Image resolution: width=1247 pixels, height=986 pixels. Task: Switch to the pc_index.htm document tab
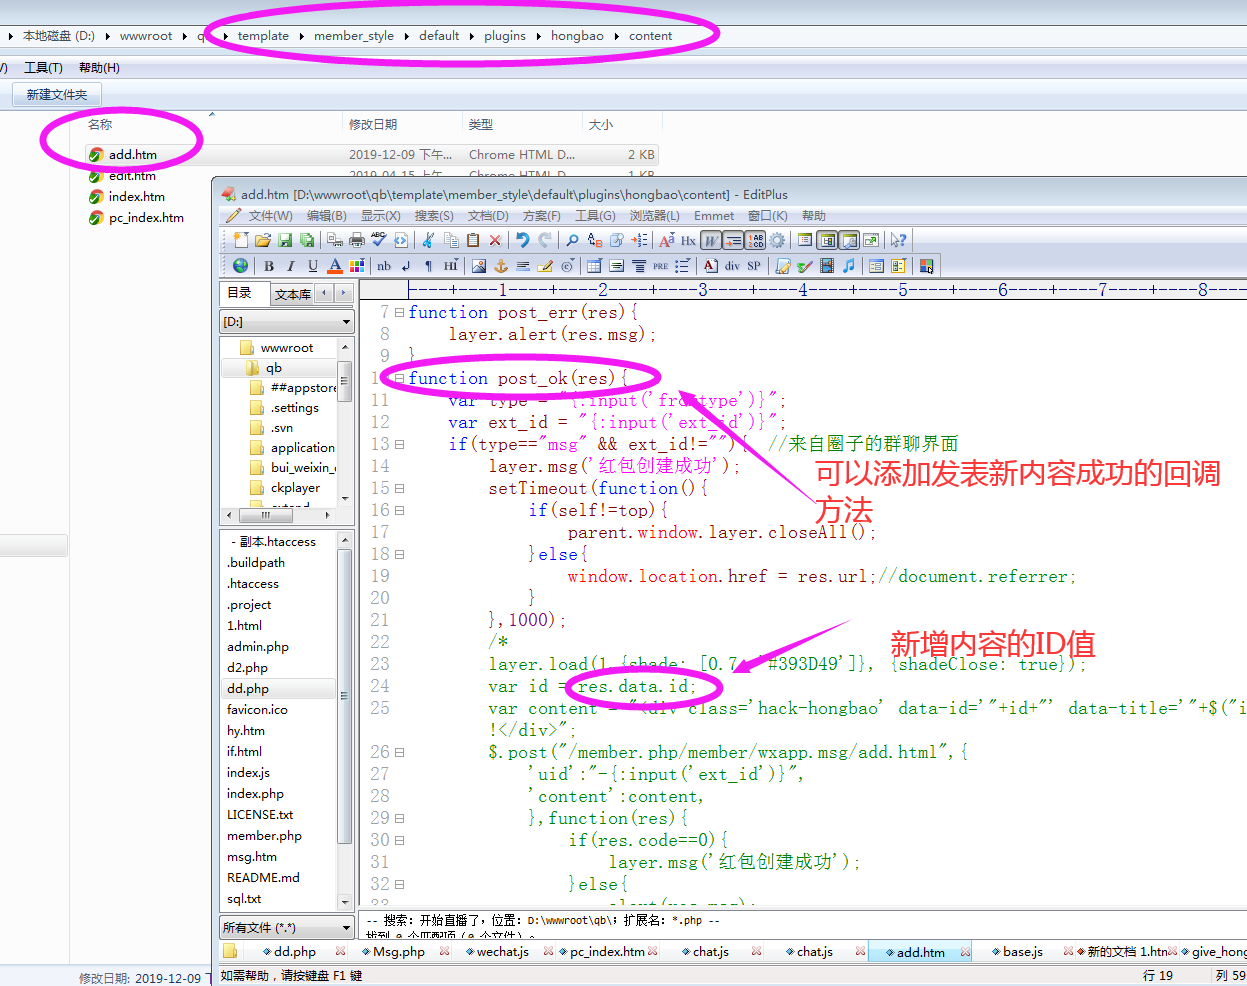click(x=606, y=952)
